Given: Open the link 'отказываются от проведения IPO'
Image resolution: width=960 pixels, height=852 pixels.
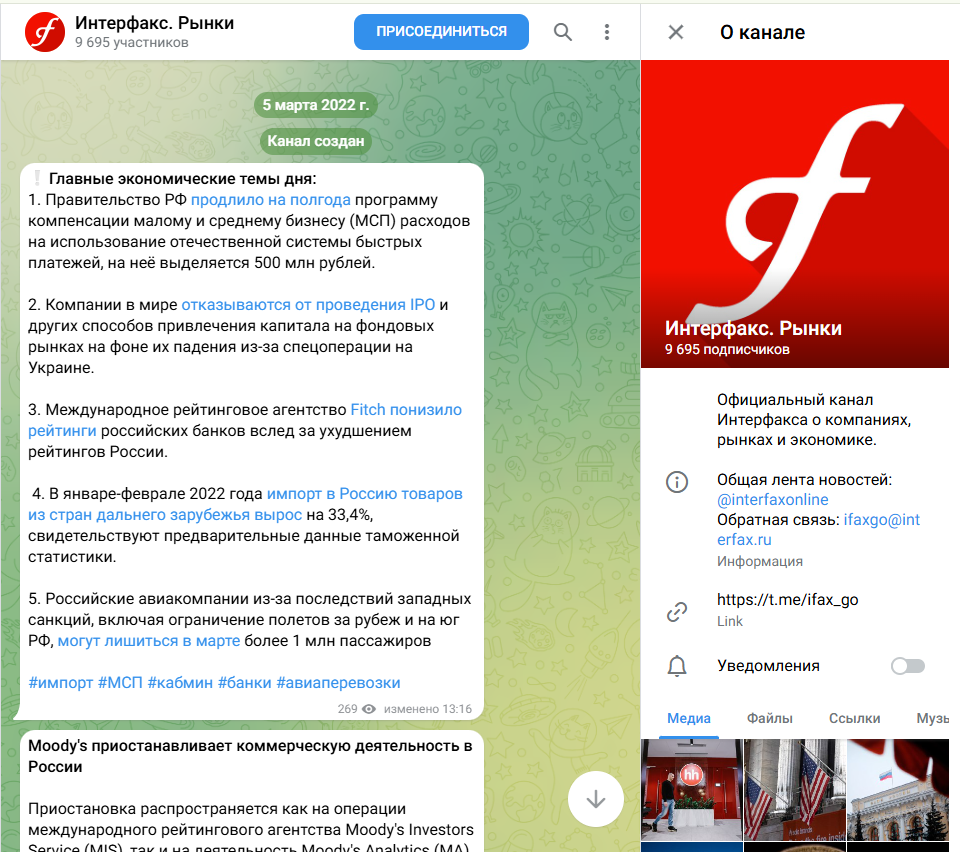Looking at the screenshot, I should tap(308, 305).
